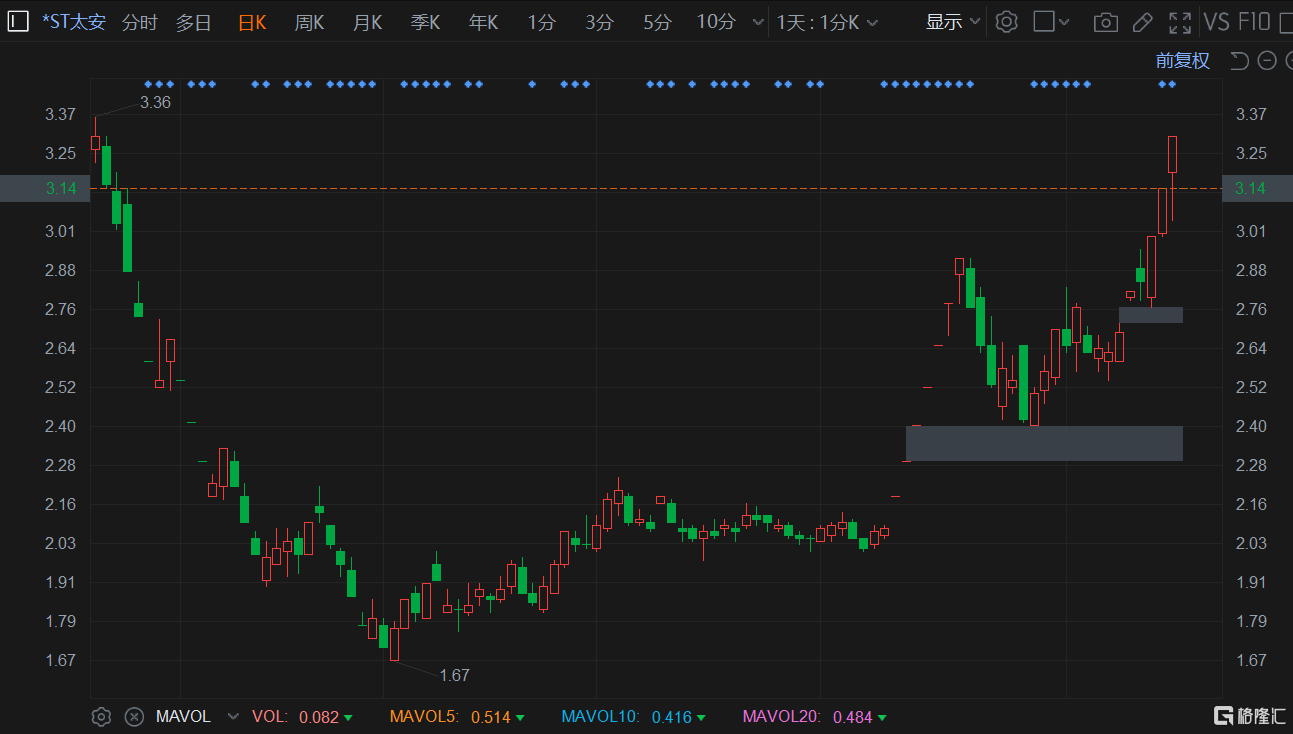Remove the MAVOL indicator panel
The height and width of the screenshot is (734, 1293).
tap(134, 716)
